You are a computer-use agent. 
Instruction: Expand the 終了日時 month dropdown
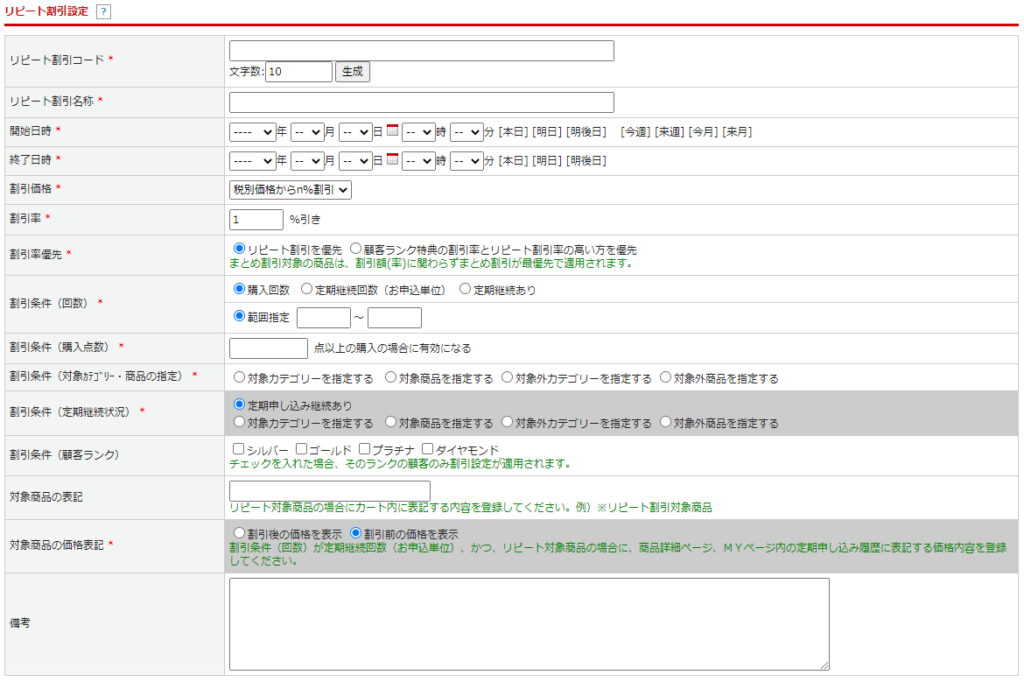[x=307, y=161]
